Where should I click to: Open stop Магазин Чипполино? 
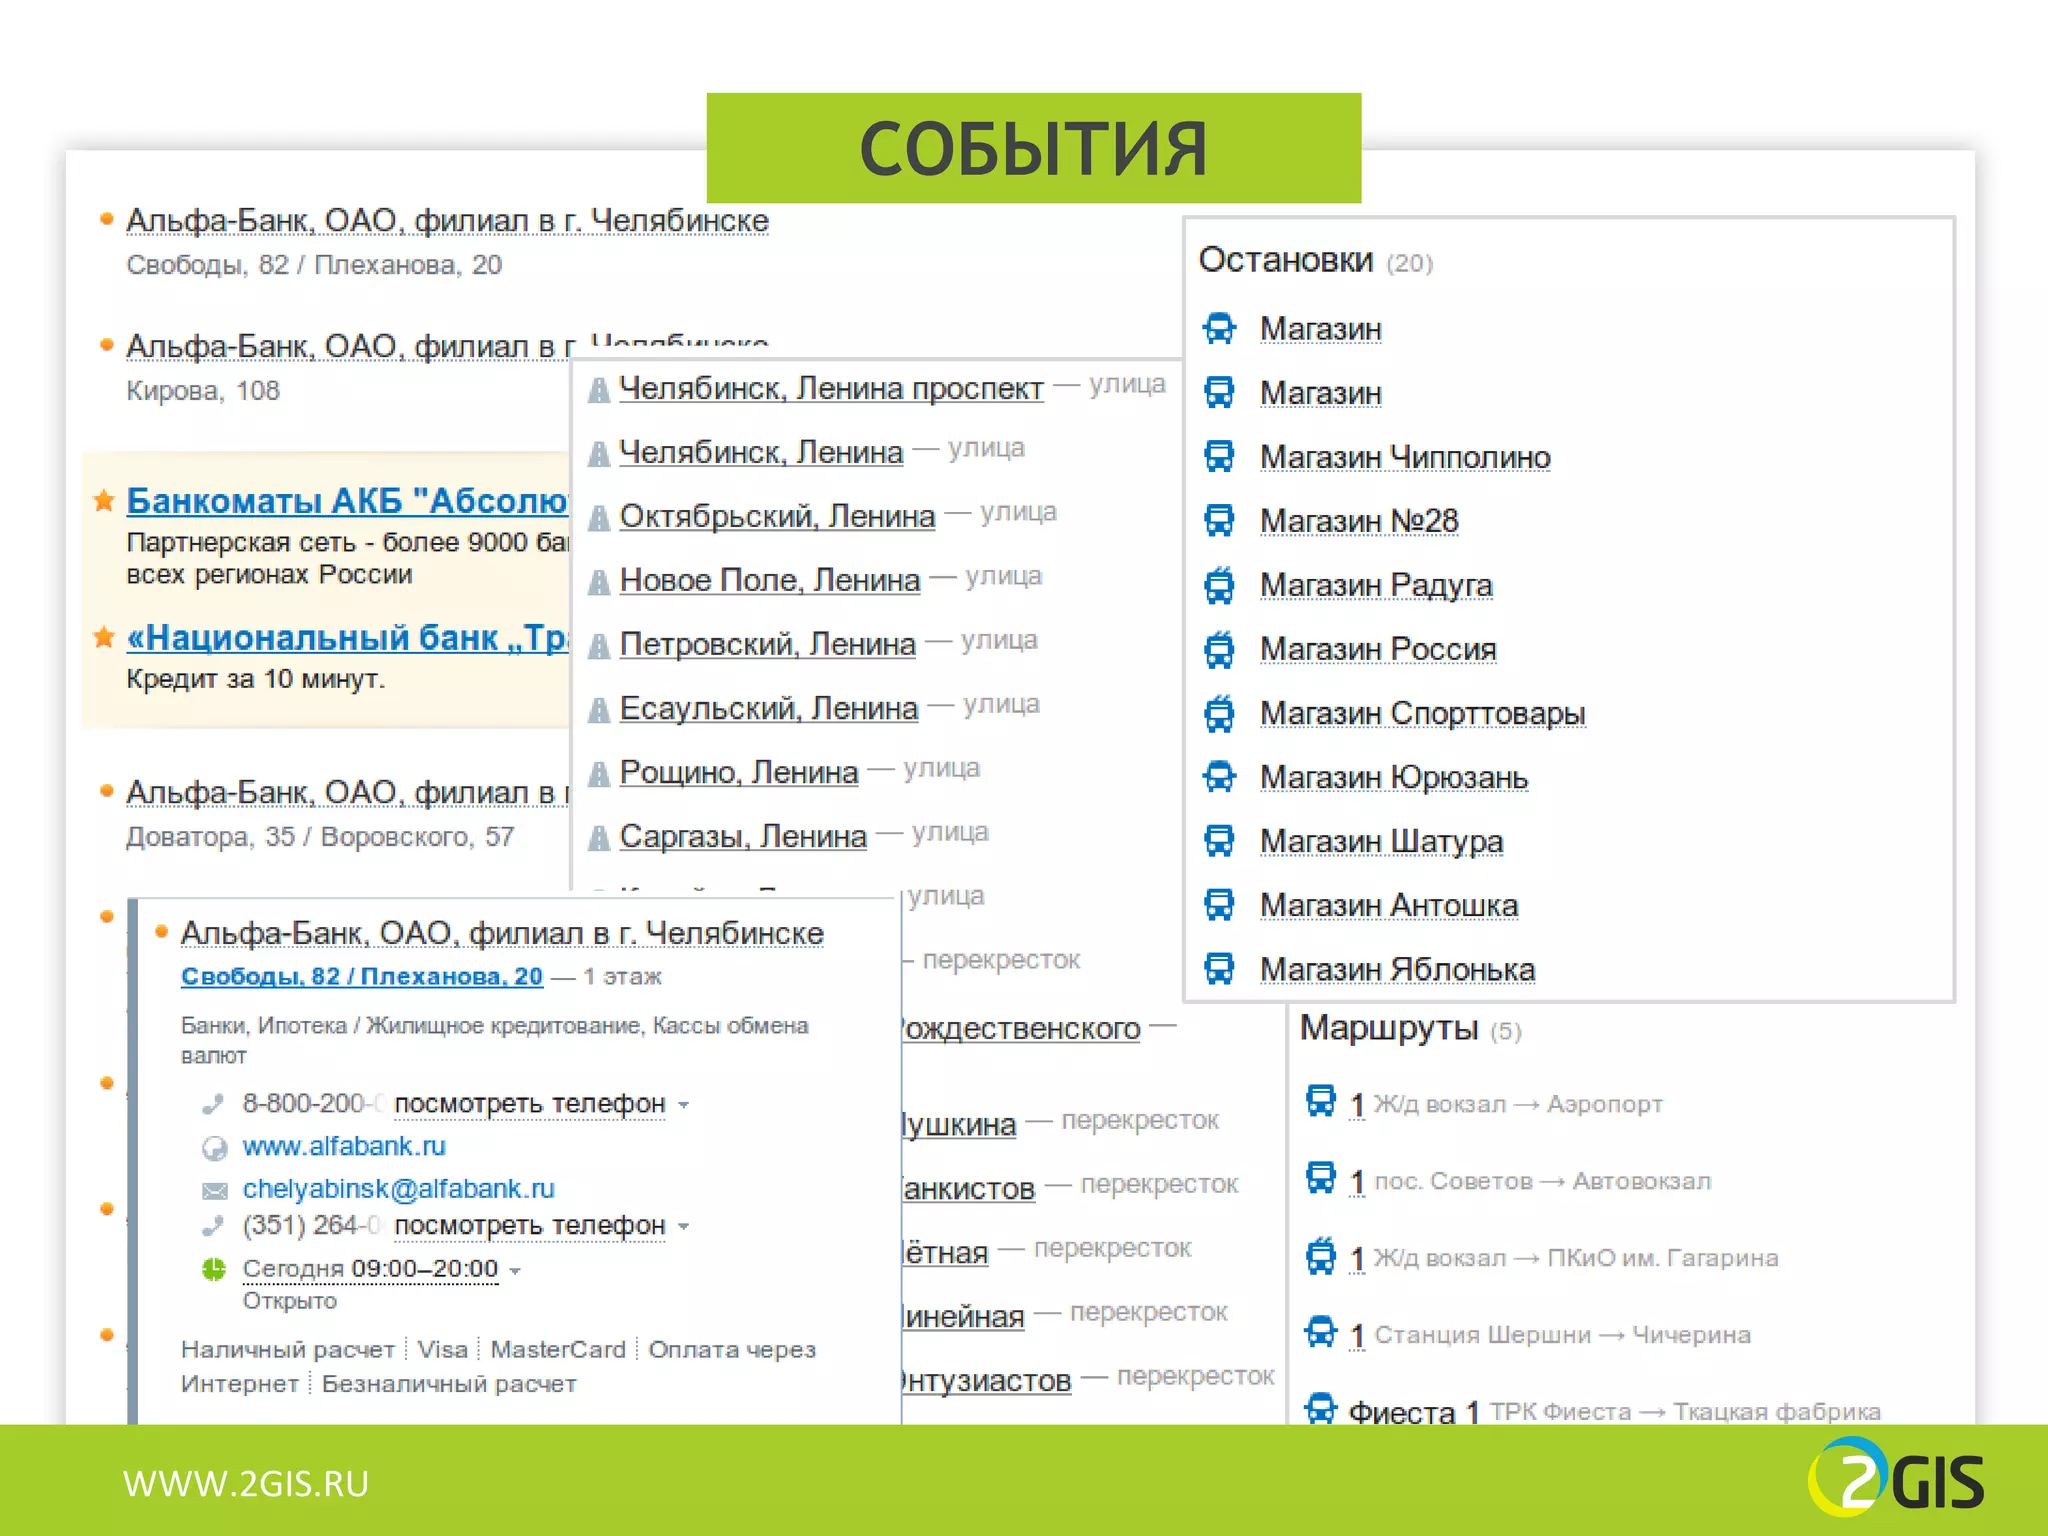pos(1405,457)
